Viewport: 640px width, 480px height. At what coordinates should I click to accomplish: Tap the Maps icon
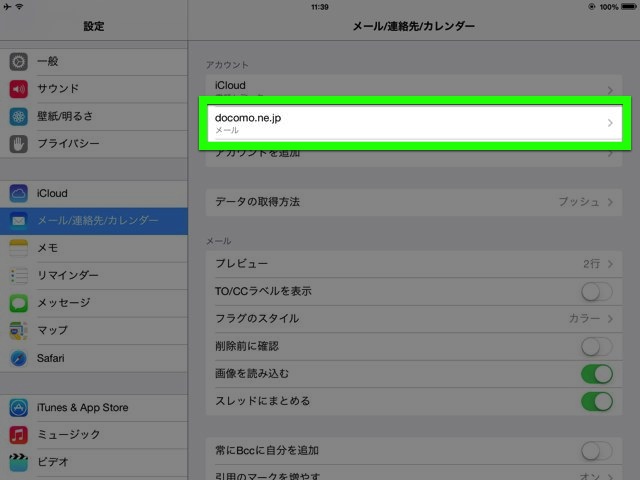pyautogui.click(x=18, y=330)
